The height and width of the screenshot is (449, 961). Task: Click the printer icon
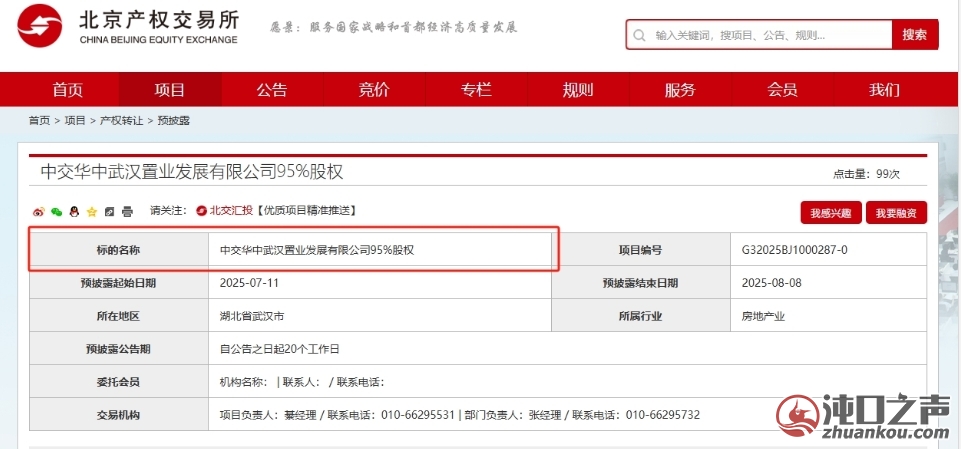127,212
